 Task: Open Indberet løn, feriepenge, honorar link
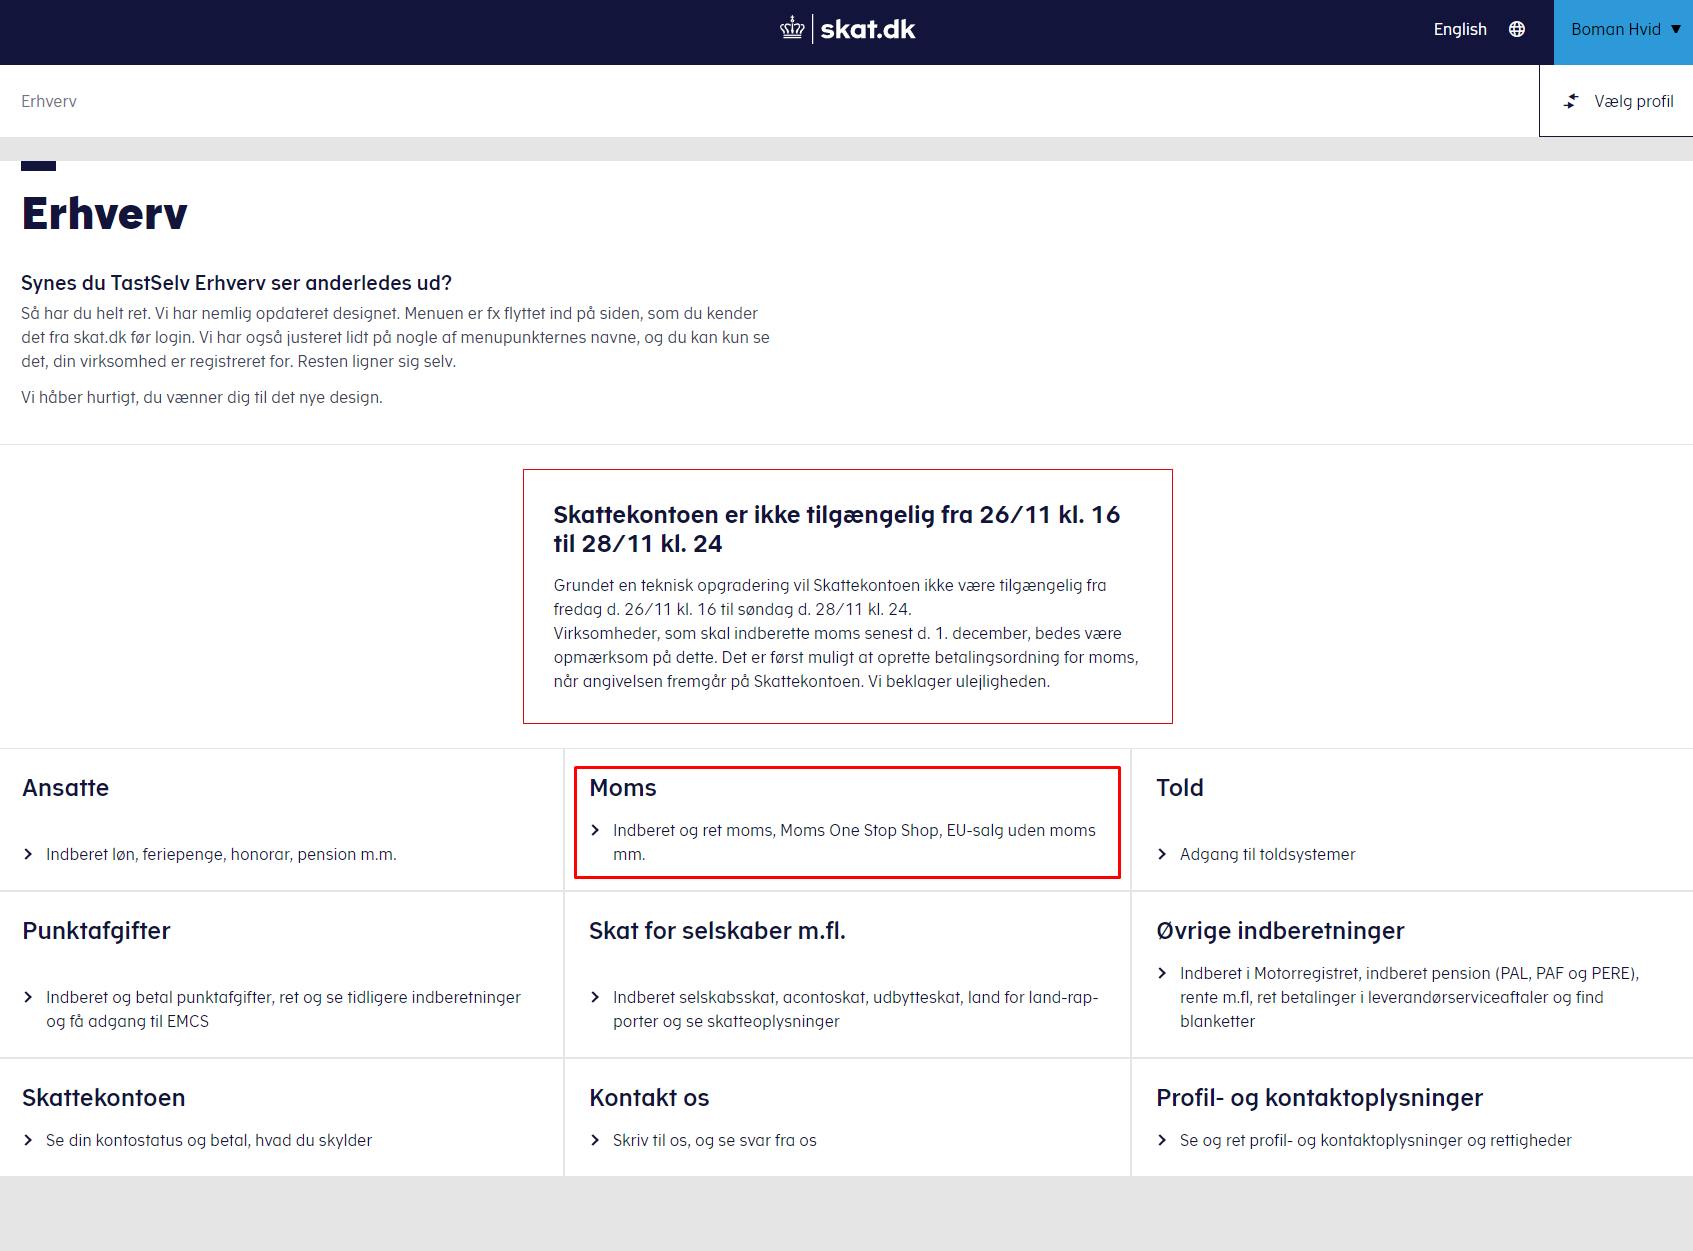221,854
